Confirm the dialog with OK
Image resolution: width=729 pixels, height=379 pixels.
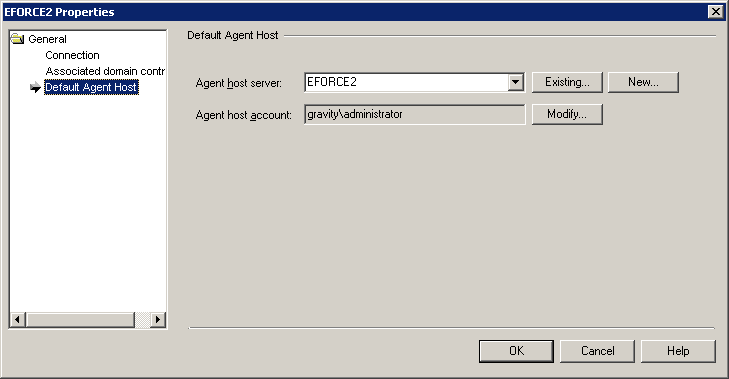(x=516, y=351)
